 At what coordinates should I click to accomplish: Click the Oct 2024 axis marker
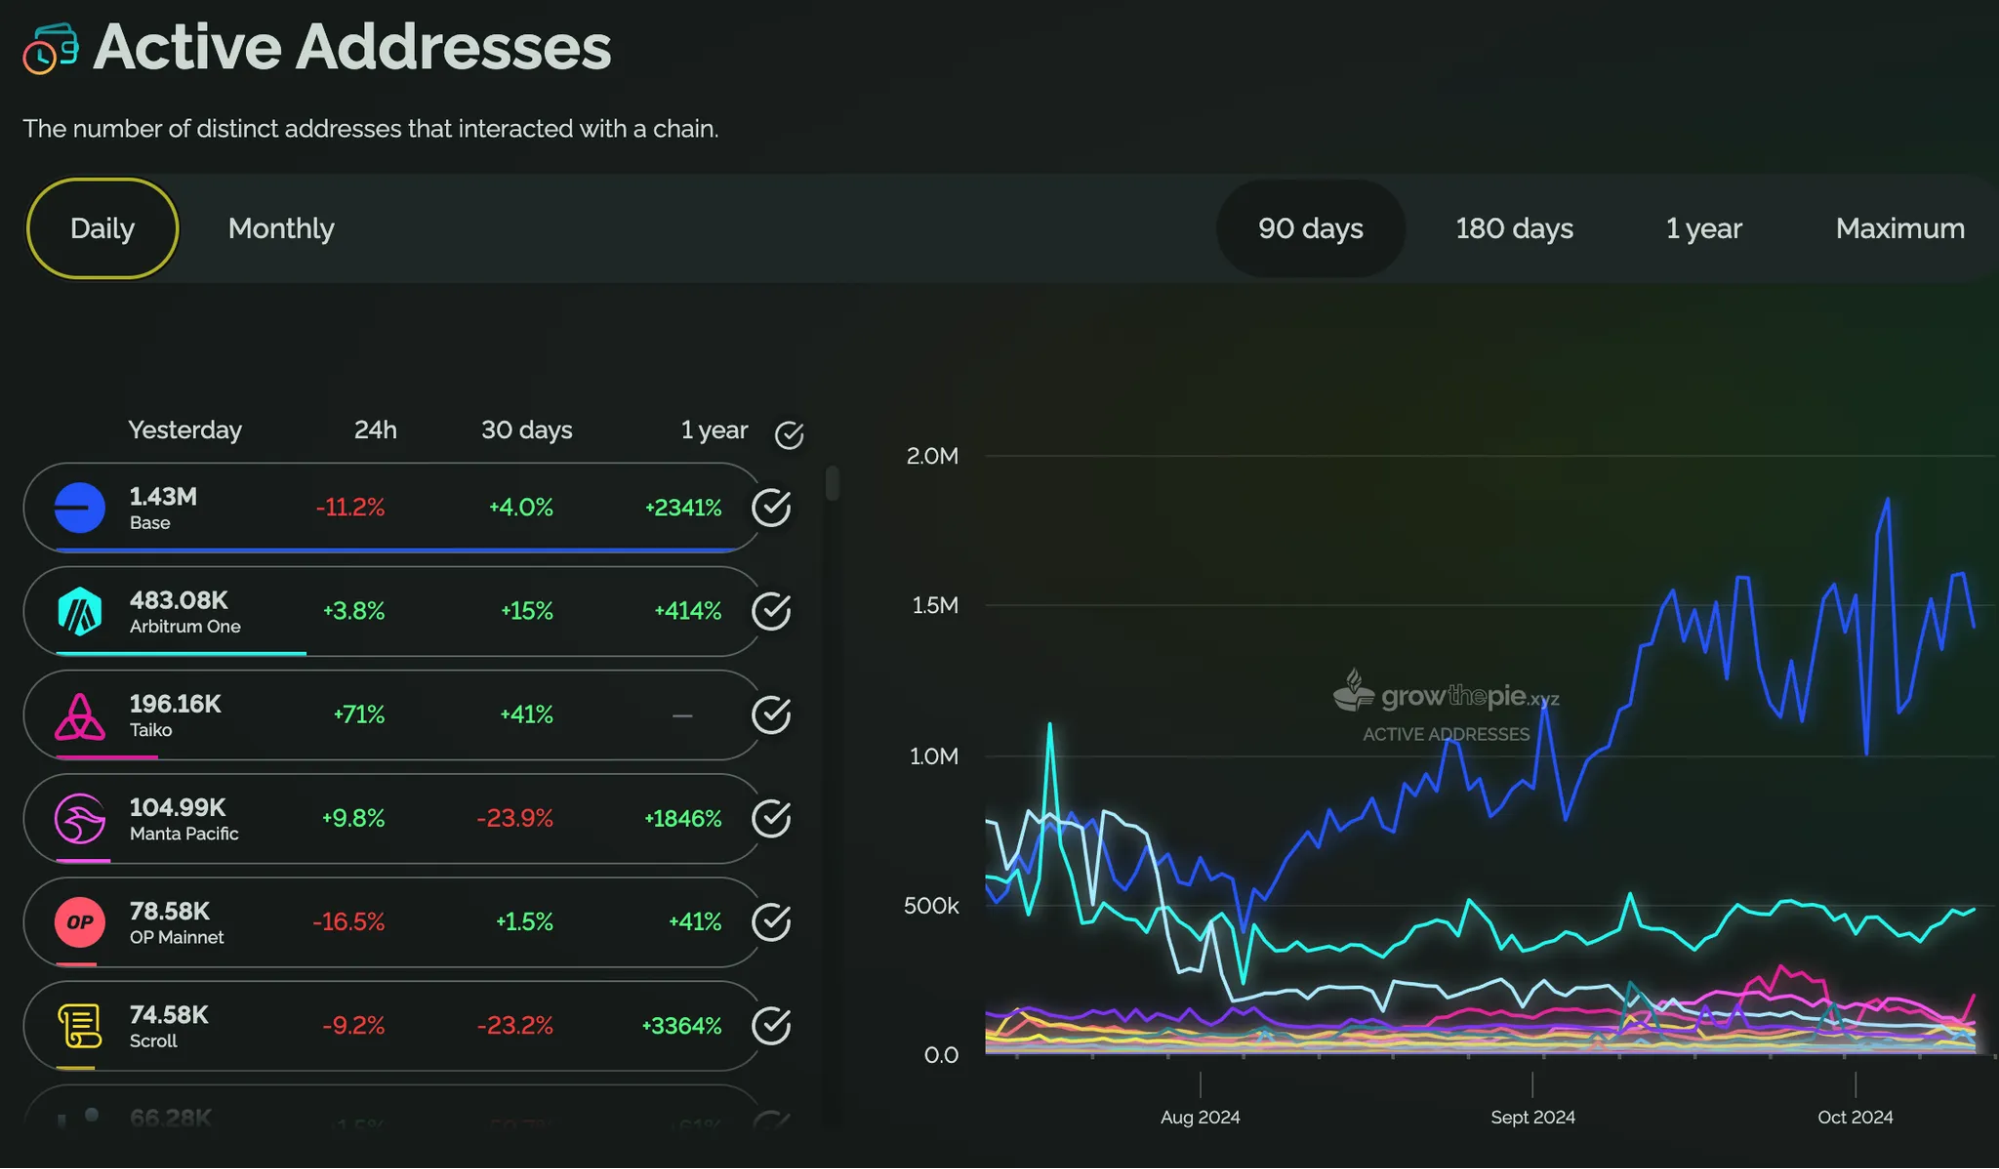[x=1855, y=1117]
